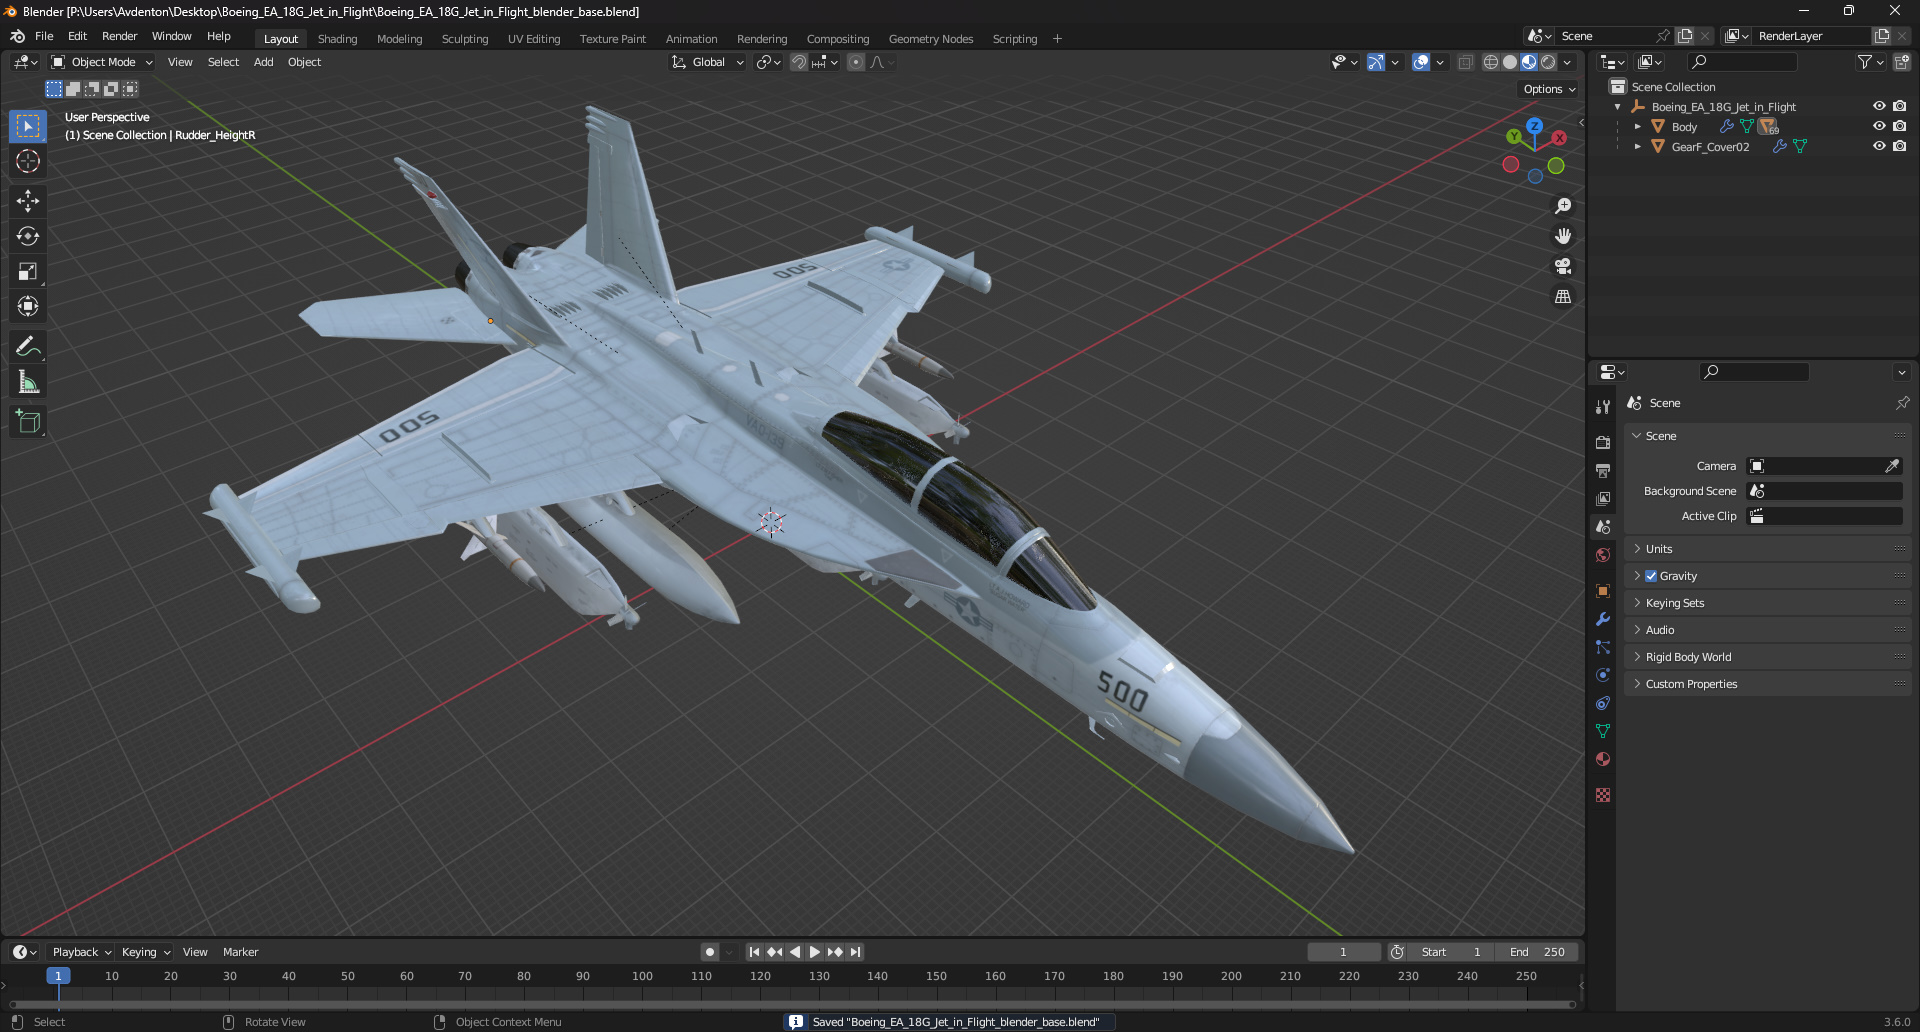1920x1032 pixels.
Task: Open the Output properties tab
Action: pyautogui.click(x=1603, y=470)
